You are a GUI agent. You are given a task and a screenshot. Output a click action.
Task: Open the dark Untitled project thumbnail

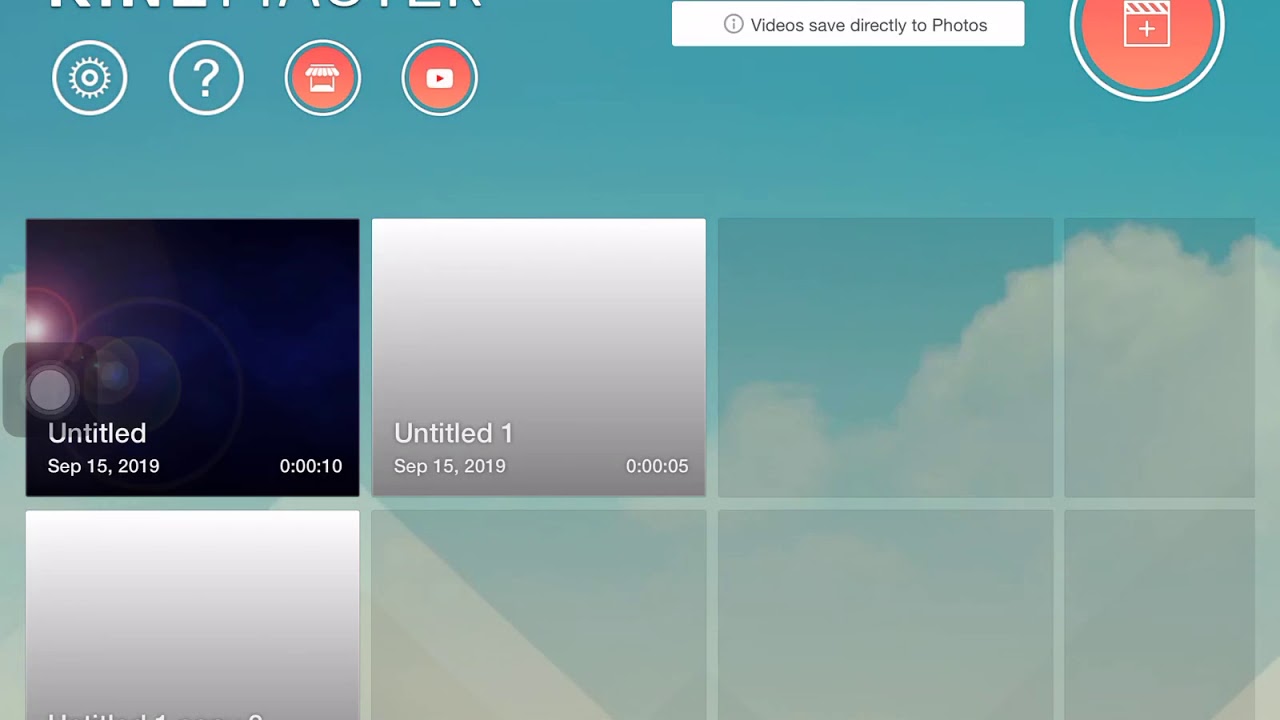pyautogui.click(x=192, y=358)
